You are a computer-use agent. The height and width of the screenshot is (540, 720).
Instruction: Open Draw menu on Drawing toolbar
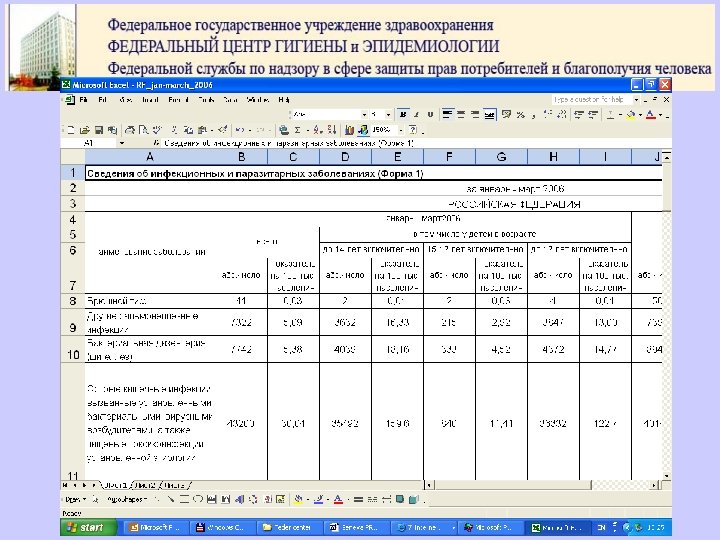coord(75,499)
